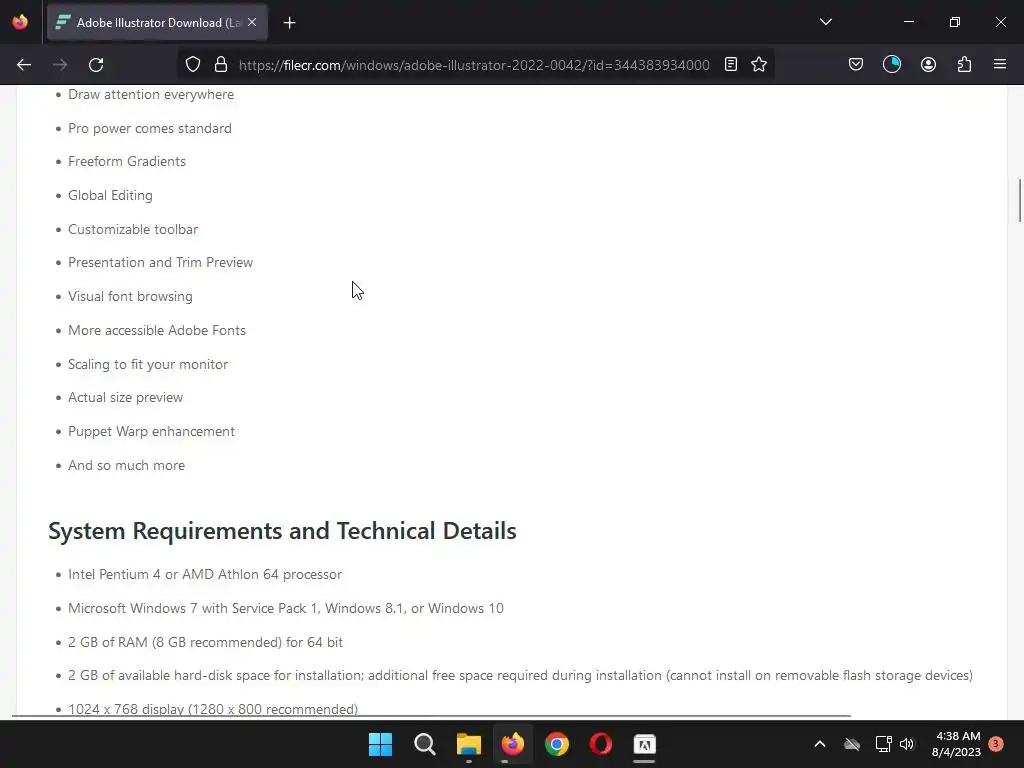
Task: Click the forward navigation arrow
Action: (x=60, y=65)
